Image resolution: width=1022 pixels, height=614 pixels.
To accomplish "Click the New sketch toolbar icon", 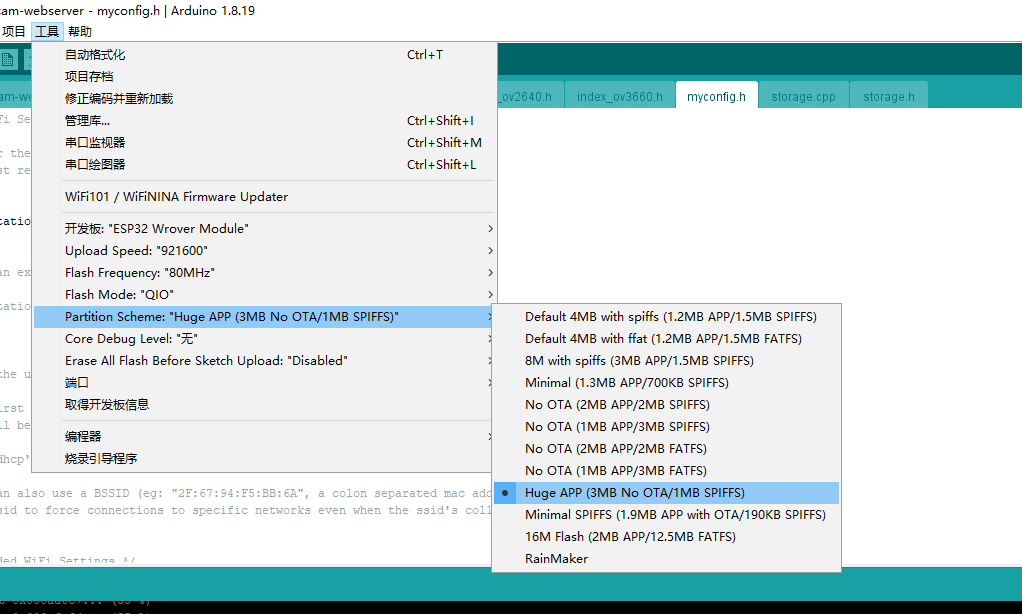I will click(x=8, y=60).
